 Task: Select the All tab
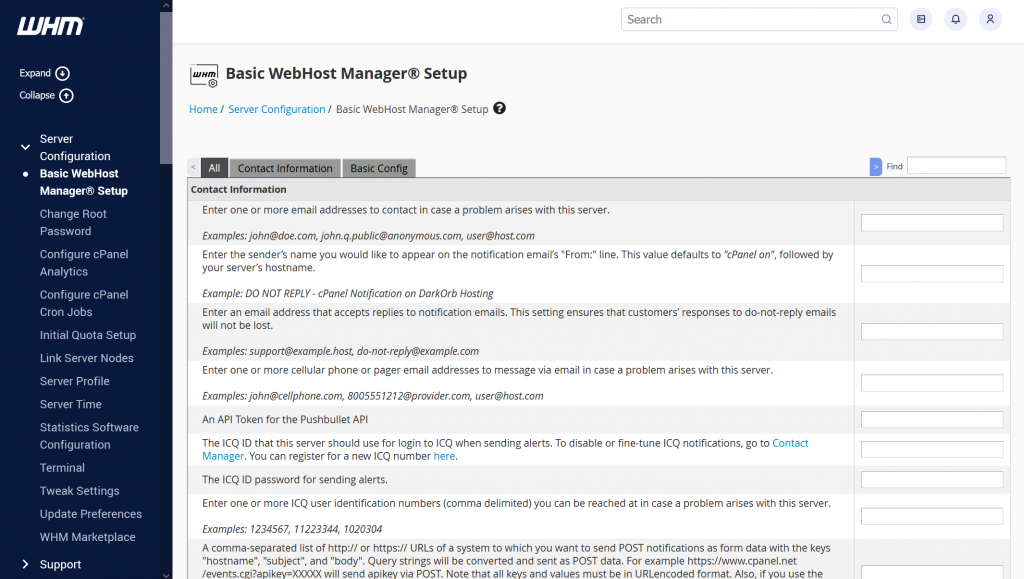(x=214, y=168)
